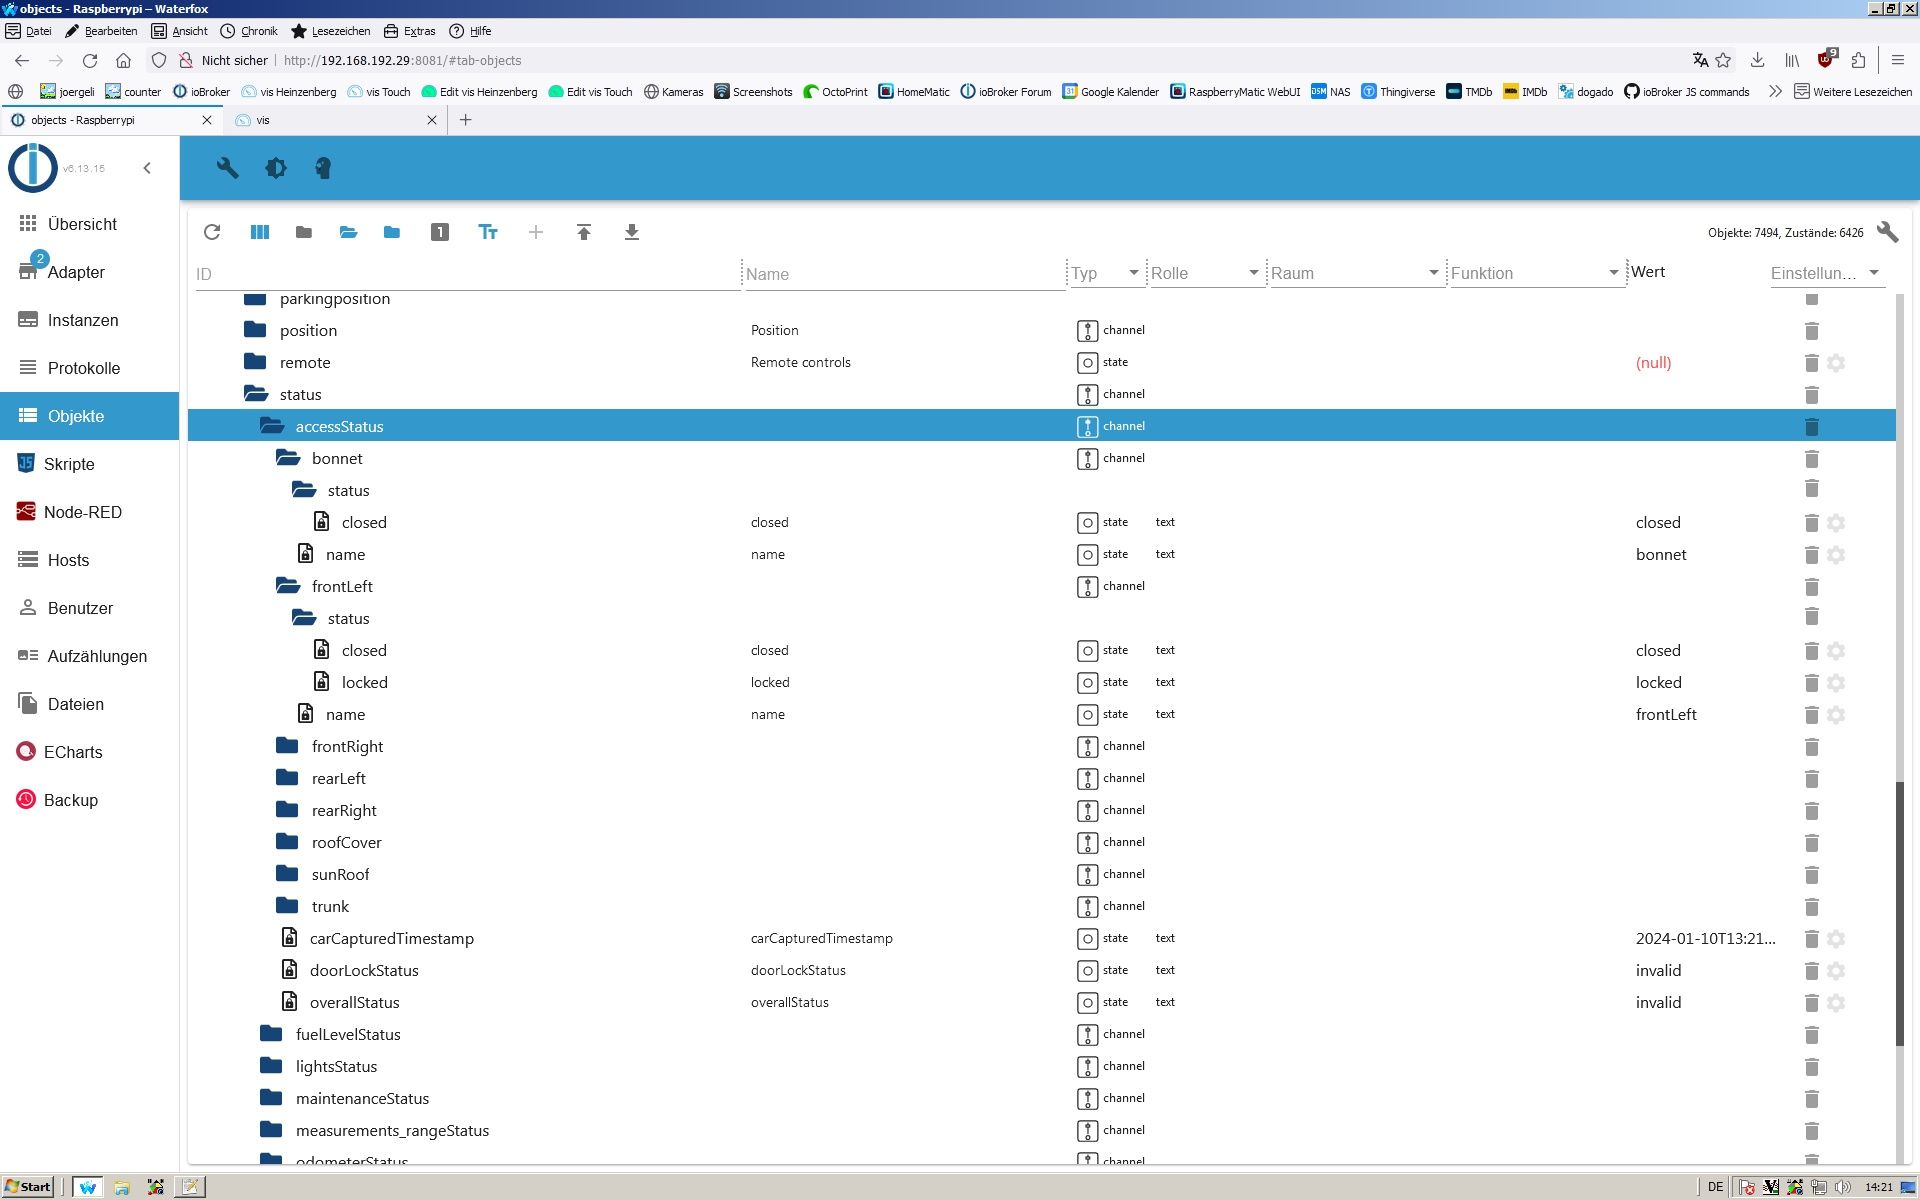Click the ioBroker logo/home icon
1920x1200 pixels.
click(x=29, y=166)
